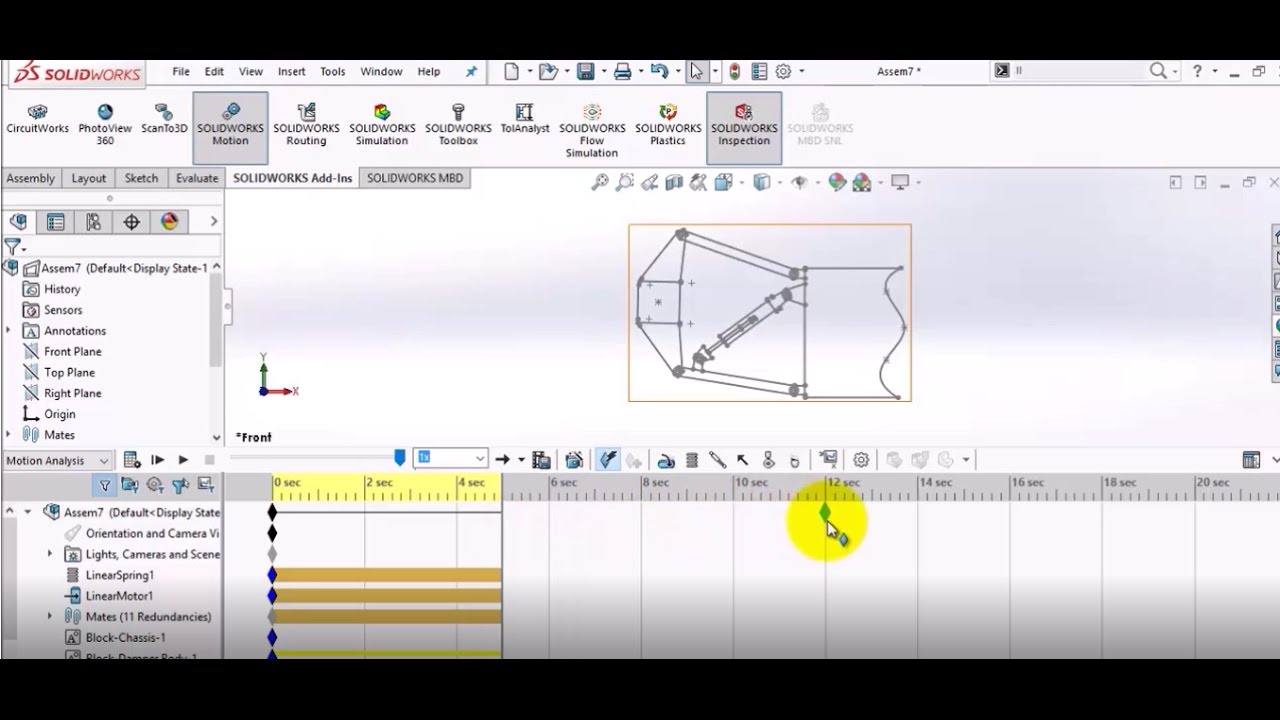Toggle the SOLIDWORKS Inspection add-in
1280x720 pixels.
point(744,126)
